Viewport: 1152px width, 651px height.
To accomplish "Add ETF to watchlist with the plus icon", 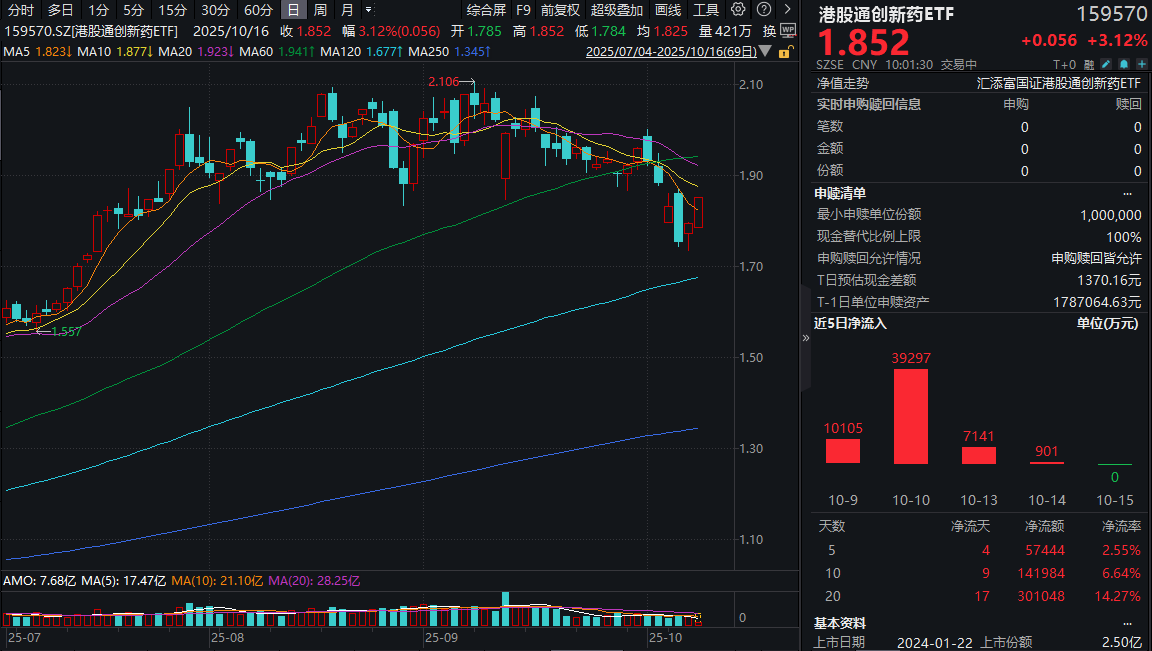I will click(1142, 64).
